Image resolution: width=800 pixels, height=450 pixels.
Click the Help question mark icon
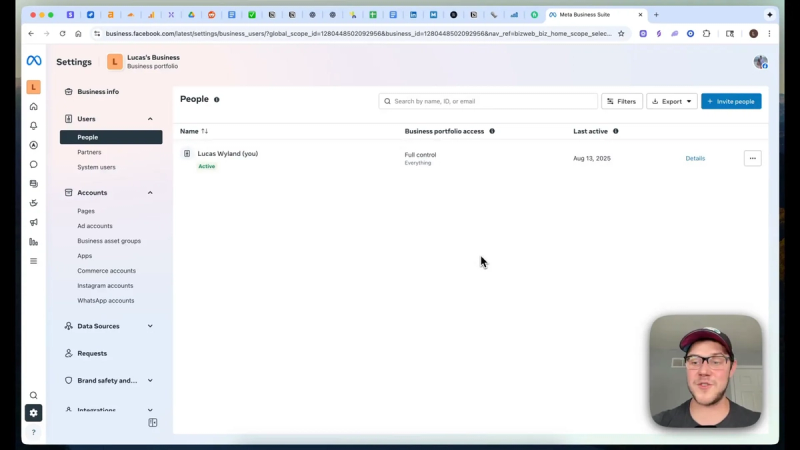pos(34,433)
